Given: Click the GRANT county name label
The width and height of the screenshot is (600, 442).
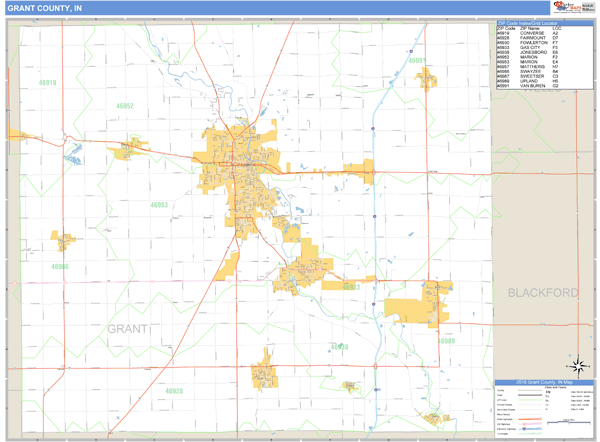Looking at the screenshot, I should tap(127, 329).
